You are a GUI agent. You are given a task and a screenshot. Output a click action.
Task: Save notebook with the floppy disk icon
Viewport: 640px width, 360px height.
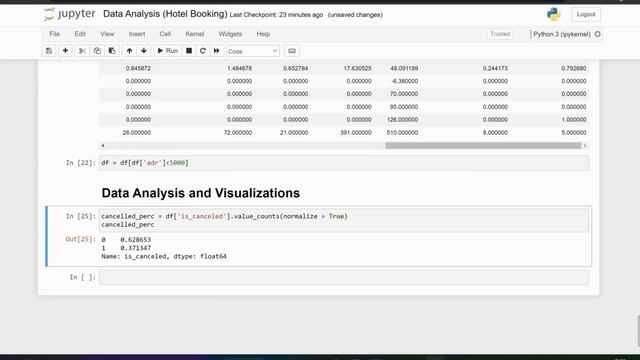point(49,51)
